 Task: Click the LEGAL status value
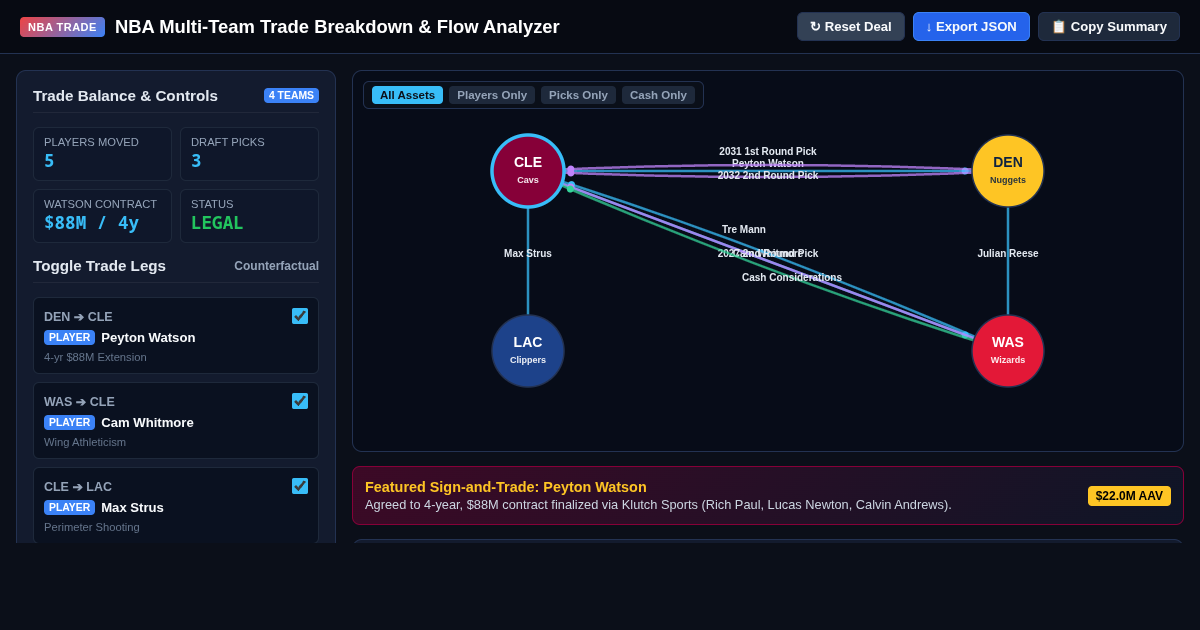pyautogui.click(x=217, y=223)
